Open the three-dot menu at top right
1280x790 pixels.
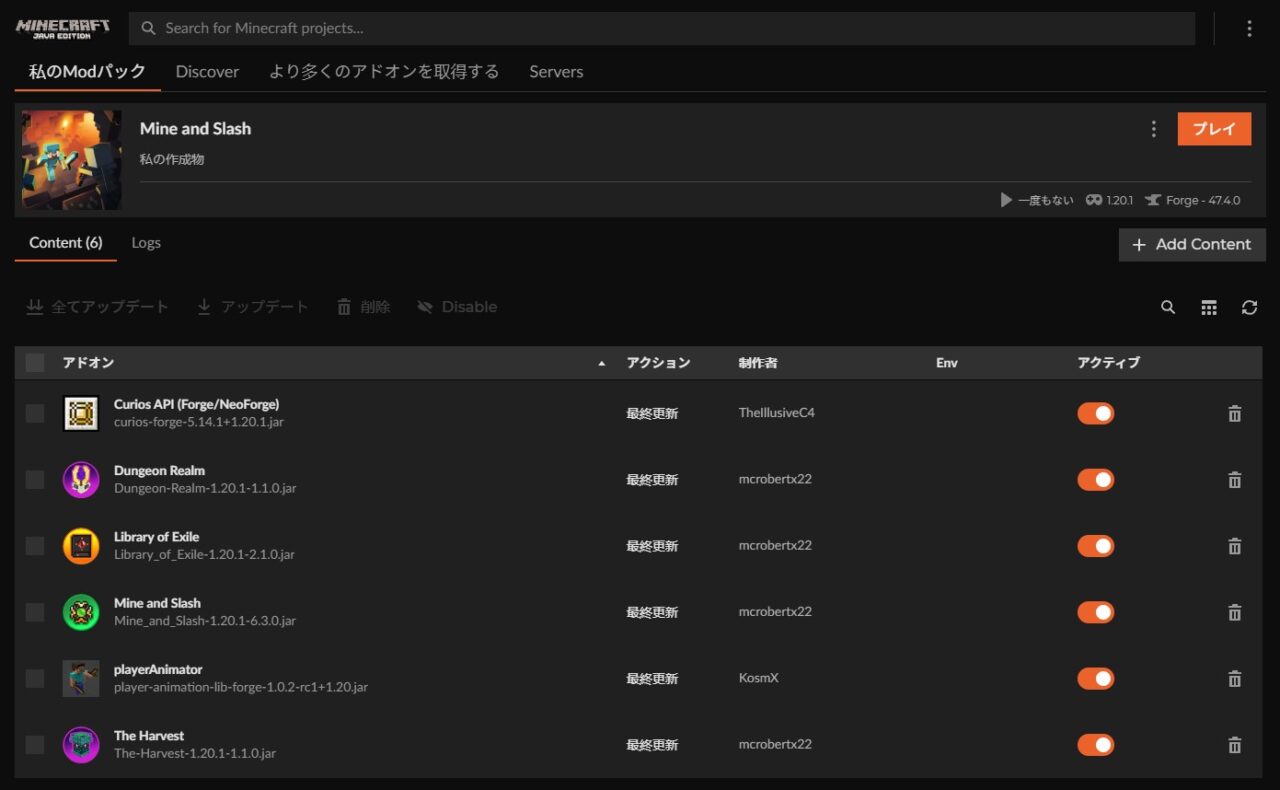[1249, 29]
